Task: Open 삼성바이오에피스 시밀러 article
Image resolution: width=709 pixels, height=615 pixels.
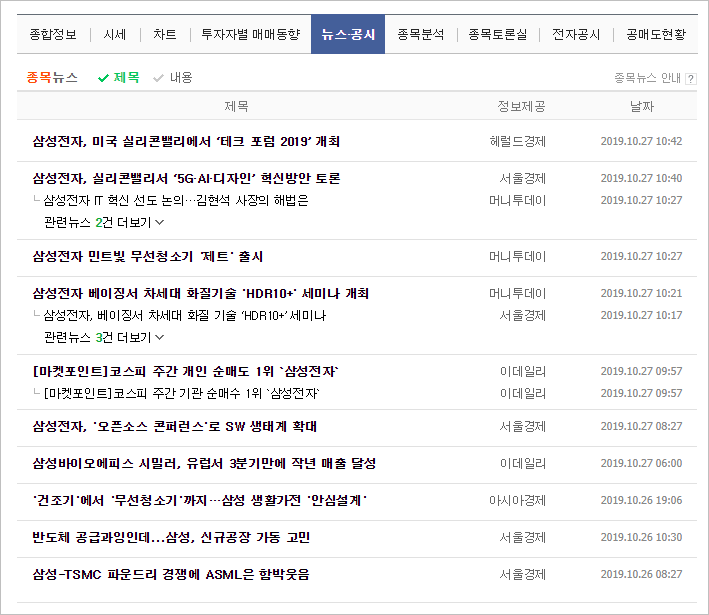Action: click(204, 464)
